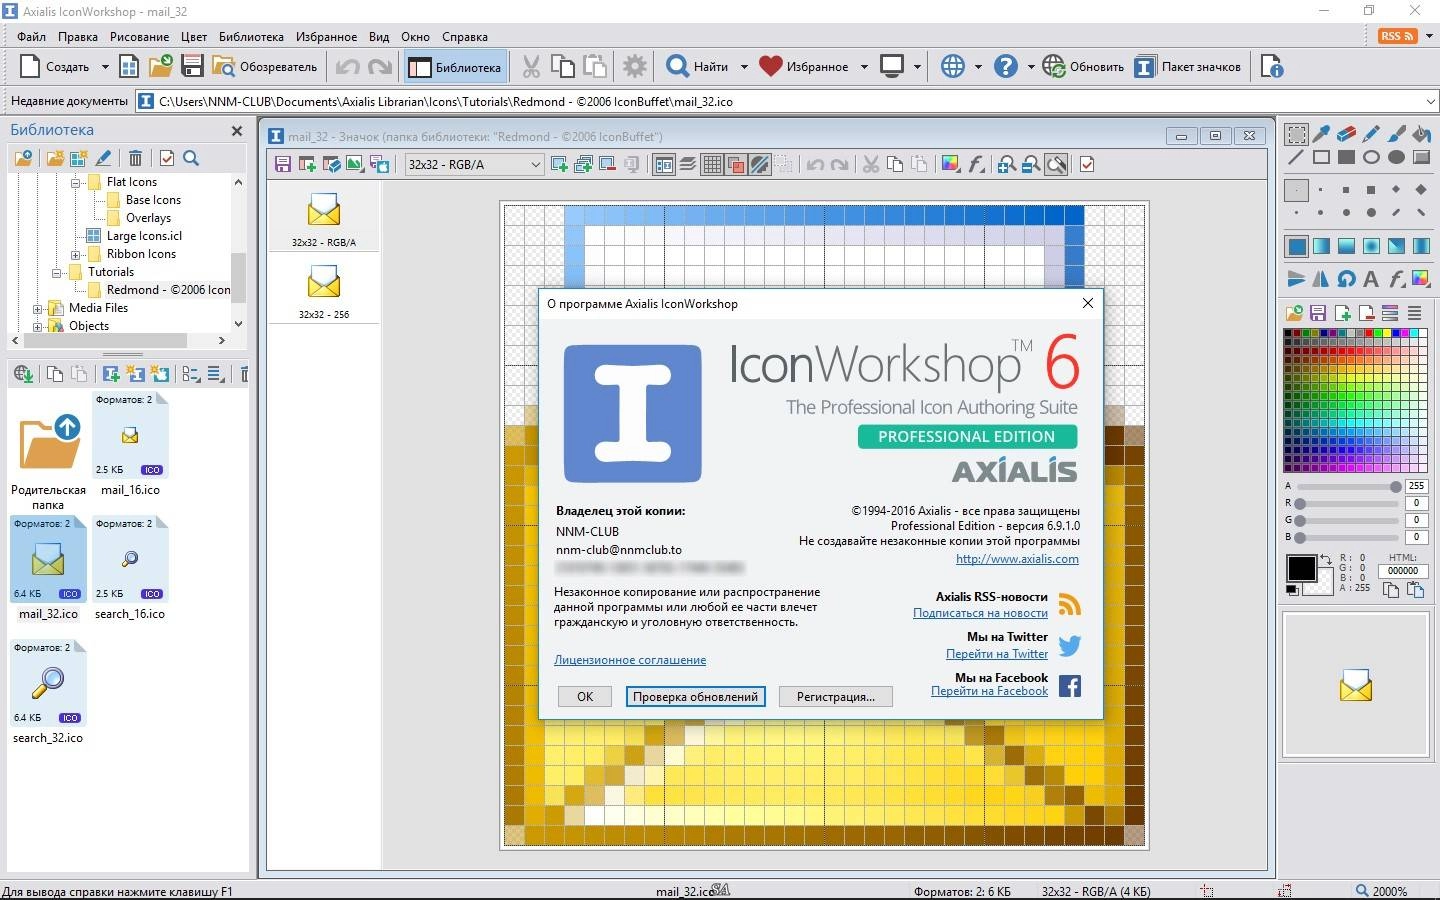Click the black foreground color swatch
The width and height of the screenshot is (1440, 900).
[1301, 568]
